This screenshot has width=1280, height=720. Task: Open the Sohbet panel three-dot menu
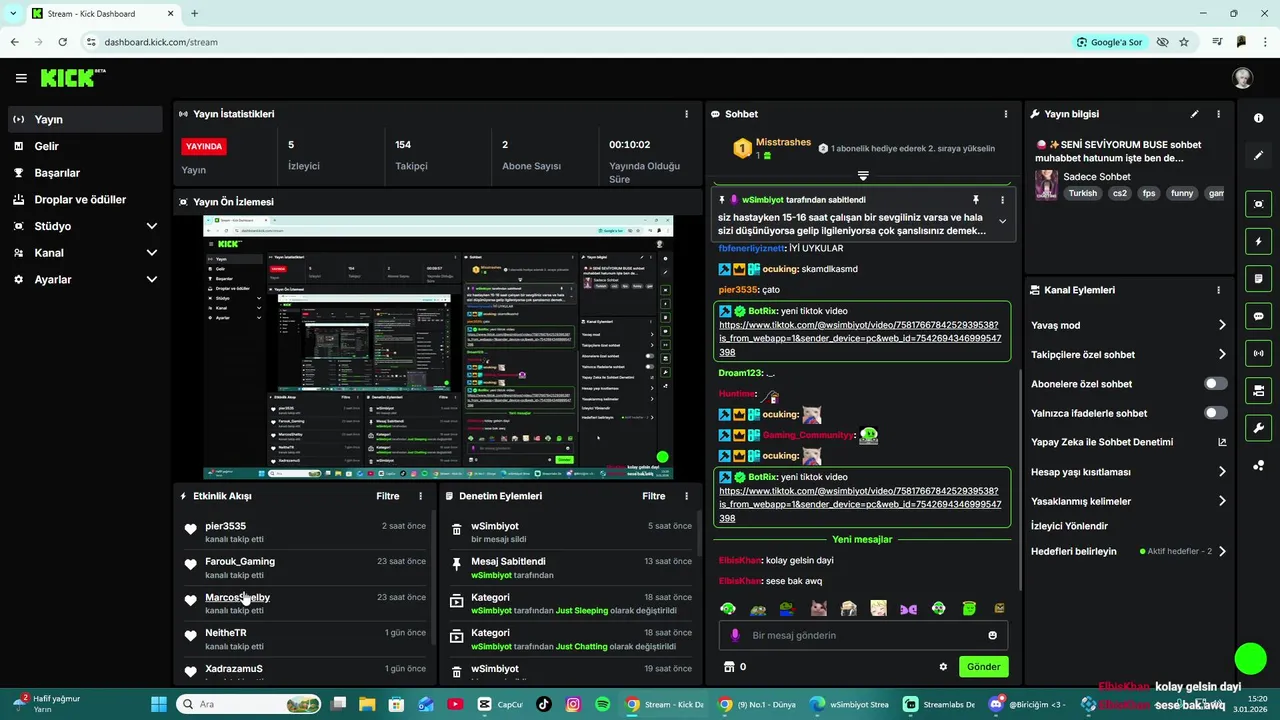coord(1006,114)
